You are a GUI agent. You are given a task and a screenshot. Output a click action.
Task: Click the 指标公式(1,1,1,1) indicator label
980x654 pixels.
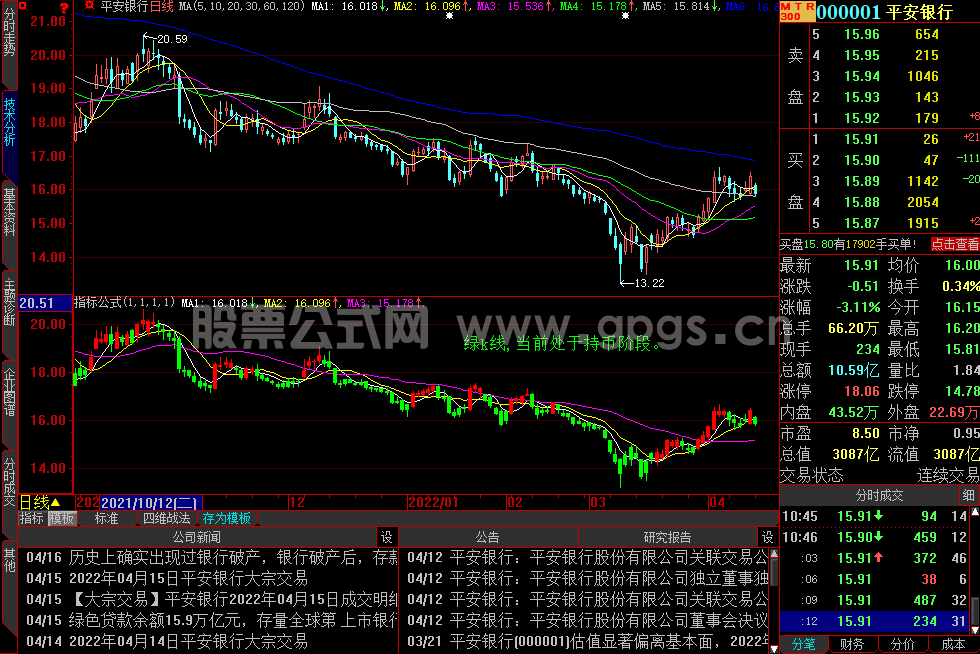point(125,303)
